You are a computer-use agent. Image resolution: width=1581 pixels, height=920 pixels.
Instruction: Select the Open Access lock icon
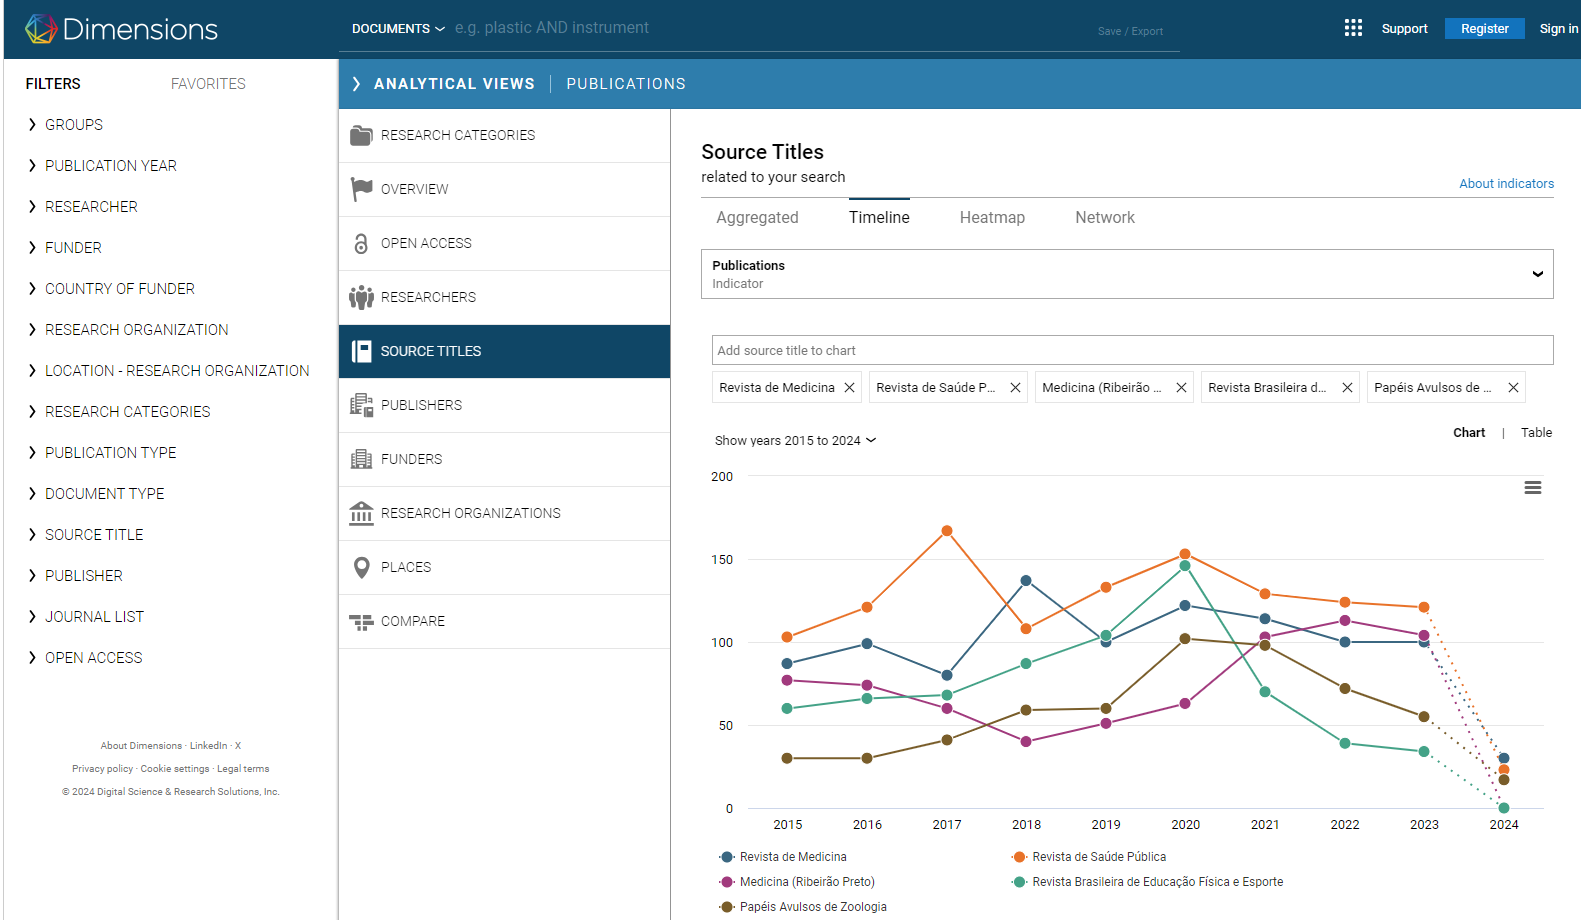point(361,243)
